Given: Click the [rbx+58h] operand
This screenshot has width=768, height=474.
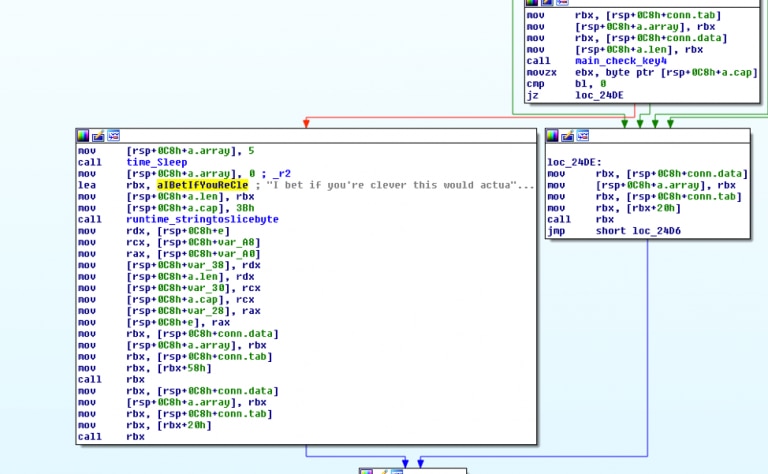Looking at the screenshot, I should tap(184, 368).
